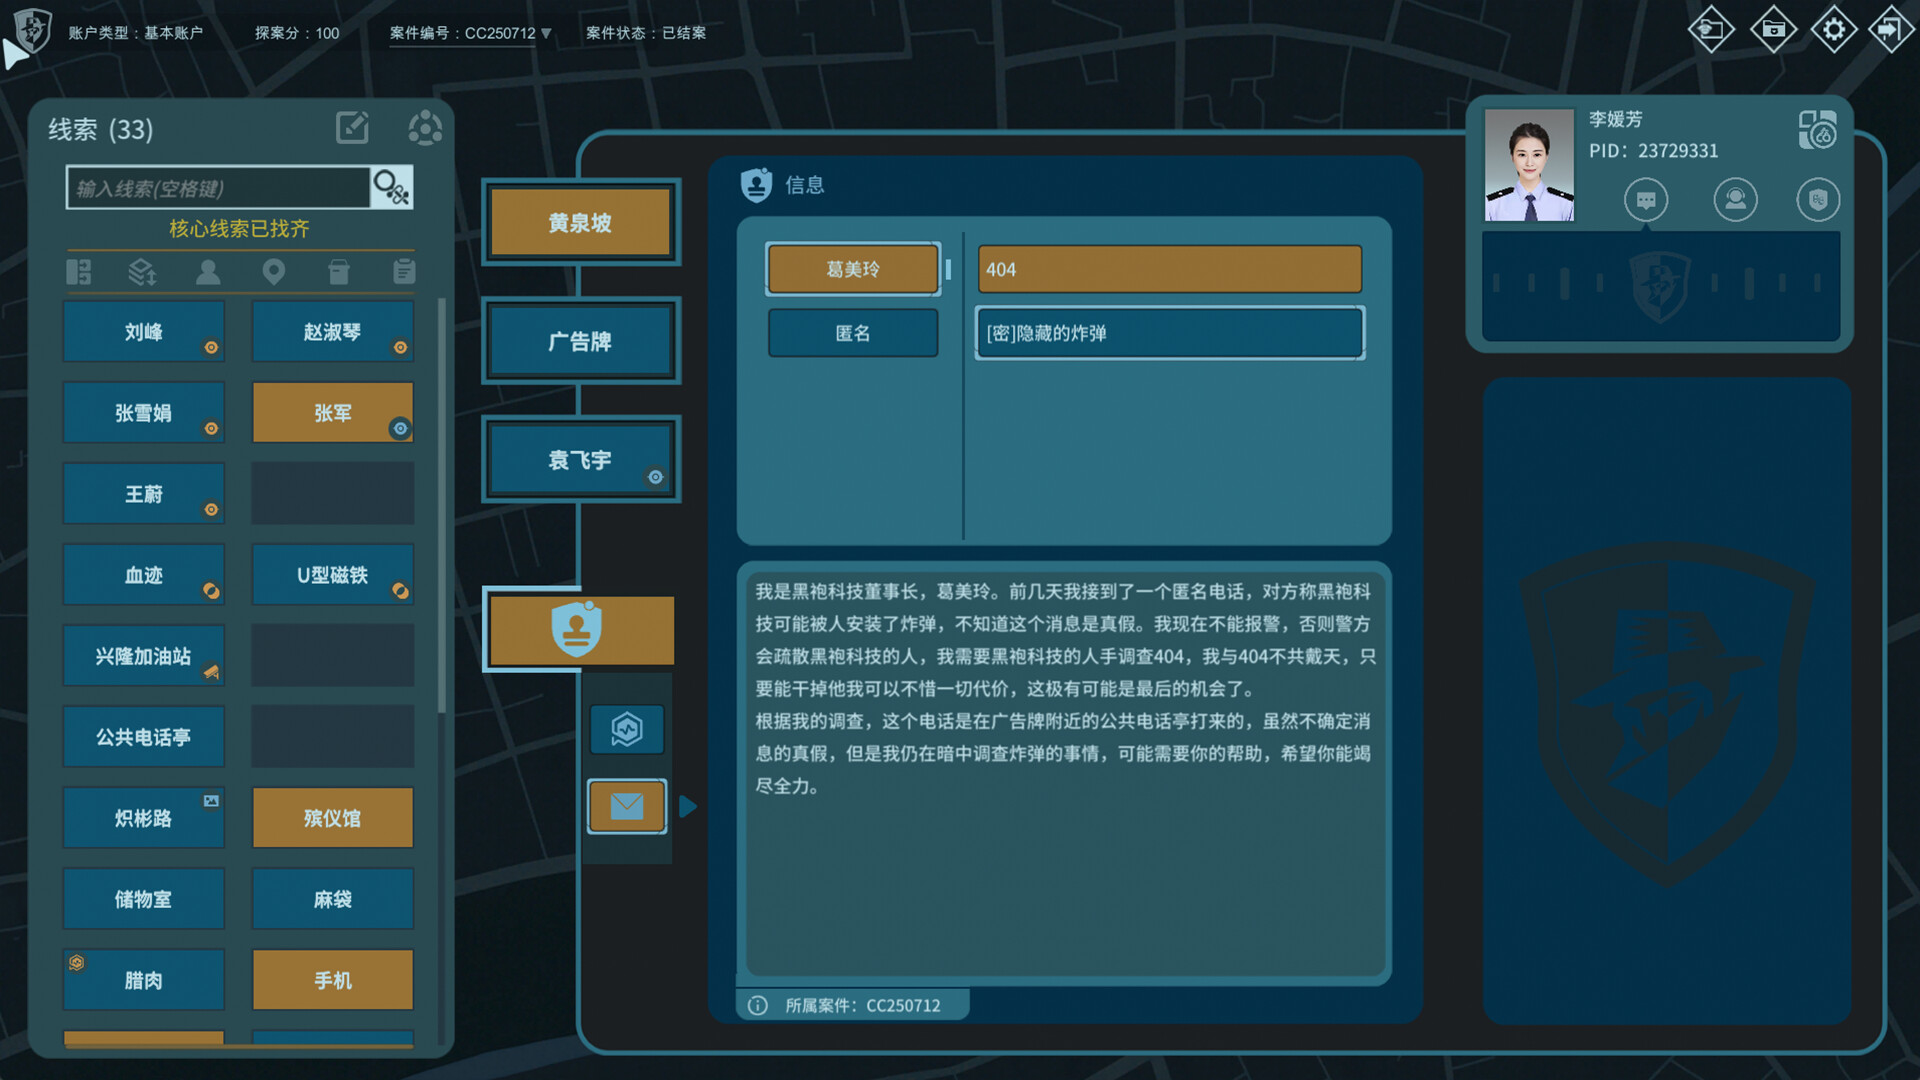
Task: Click the edit icon atop the clue panel
Action: tap(352, 128)
